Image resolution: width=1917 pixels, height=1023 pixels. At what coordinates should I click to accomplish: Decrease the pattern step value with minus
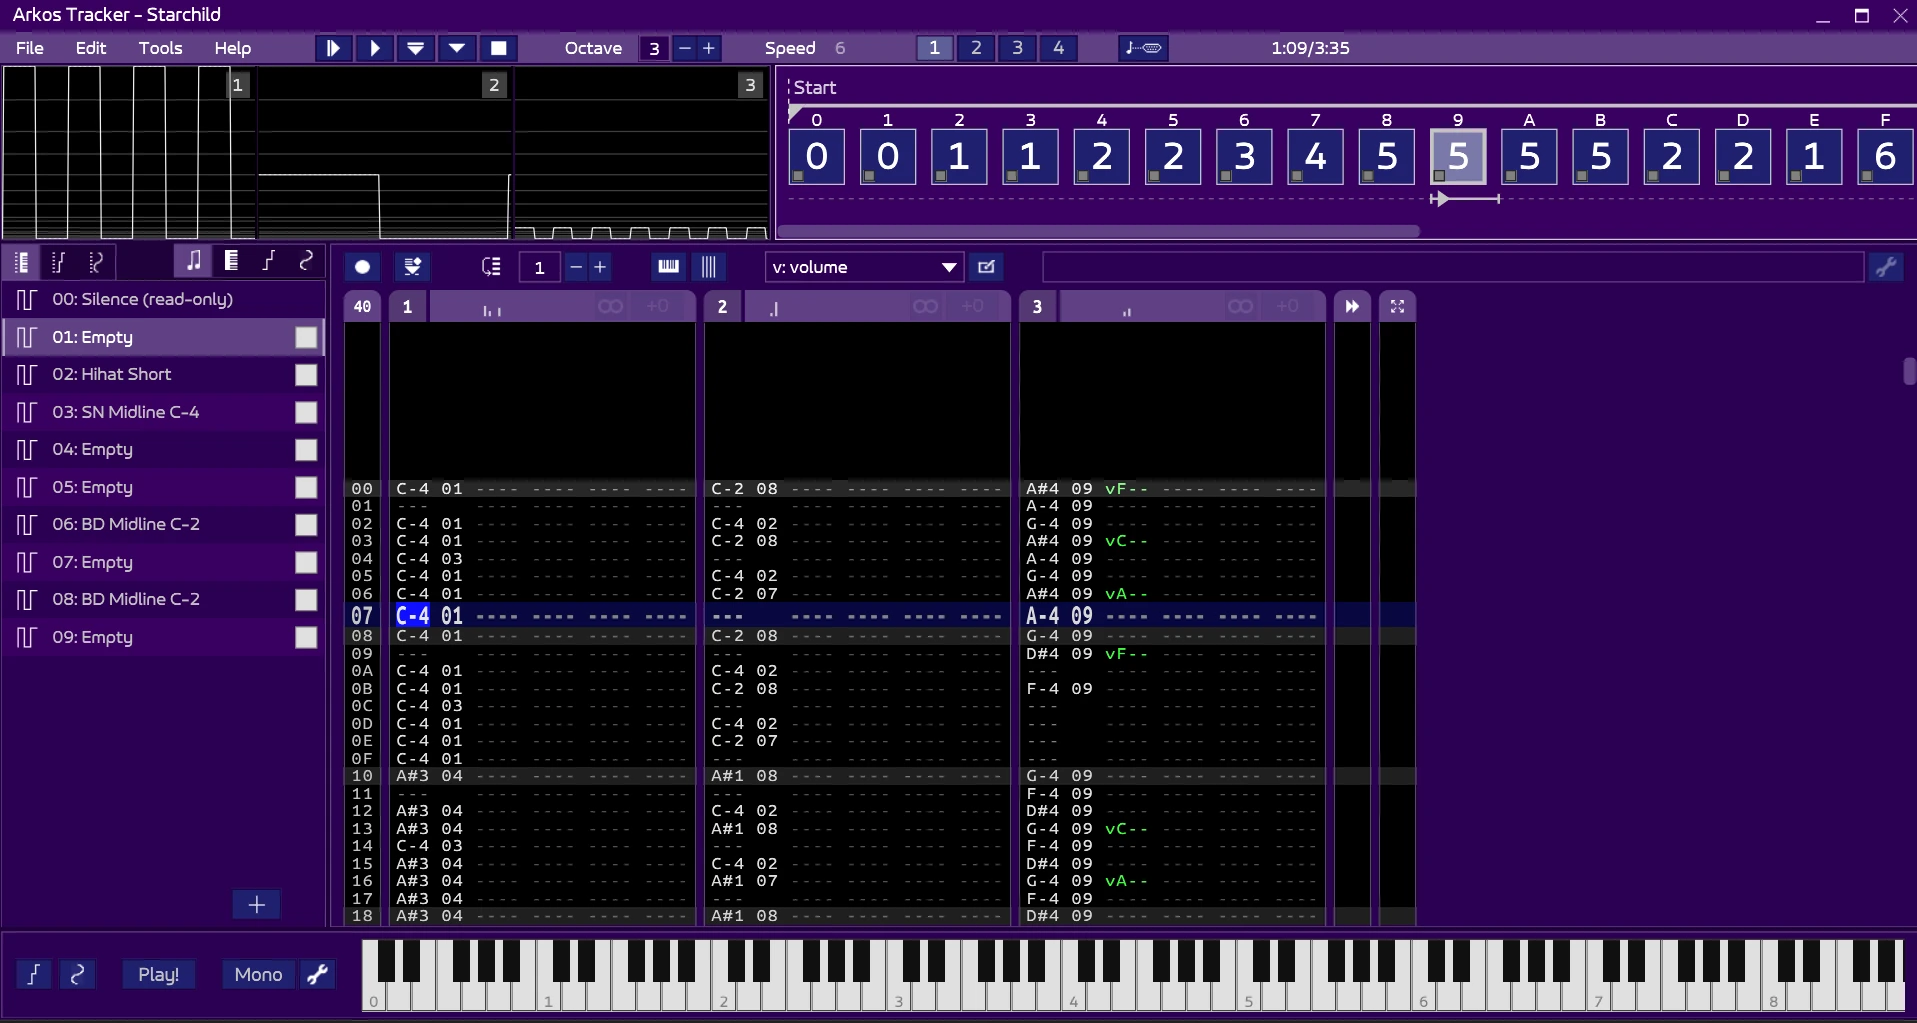[576, 267]
